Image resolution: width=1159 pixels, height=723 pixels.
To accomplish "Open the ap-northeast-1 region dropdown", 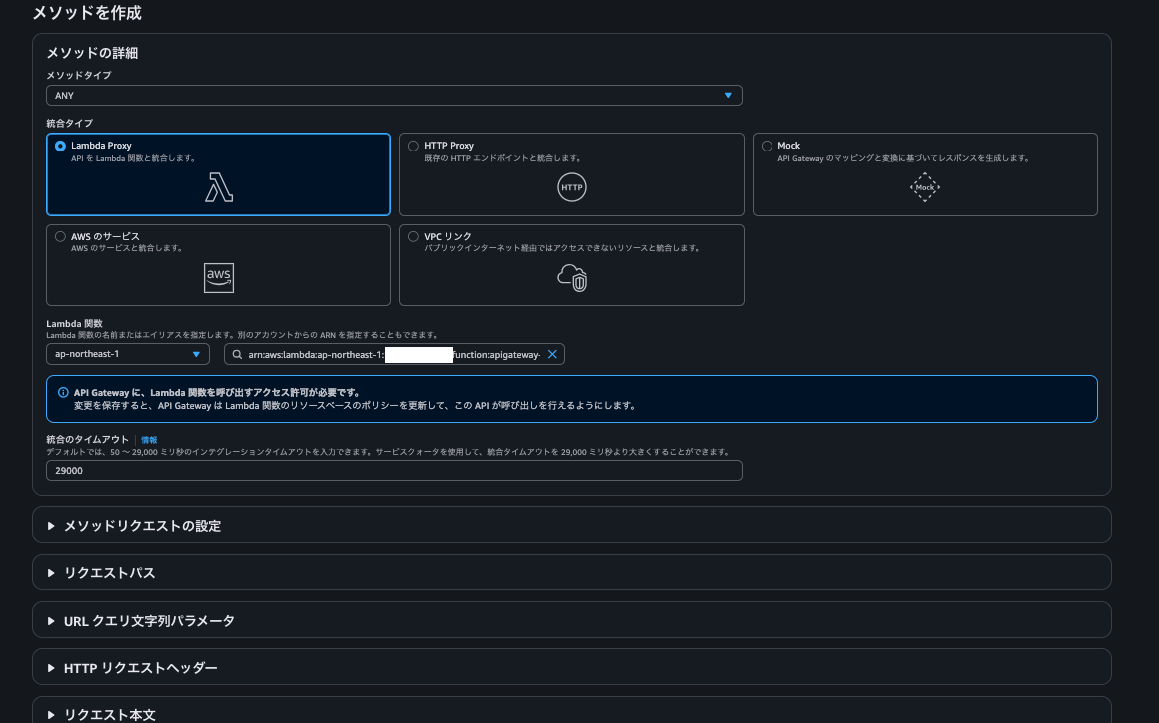I will [x=128, y=354].
